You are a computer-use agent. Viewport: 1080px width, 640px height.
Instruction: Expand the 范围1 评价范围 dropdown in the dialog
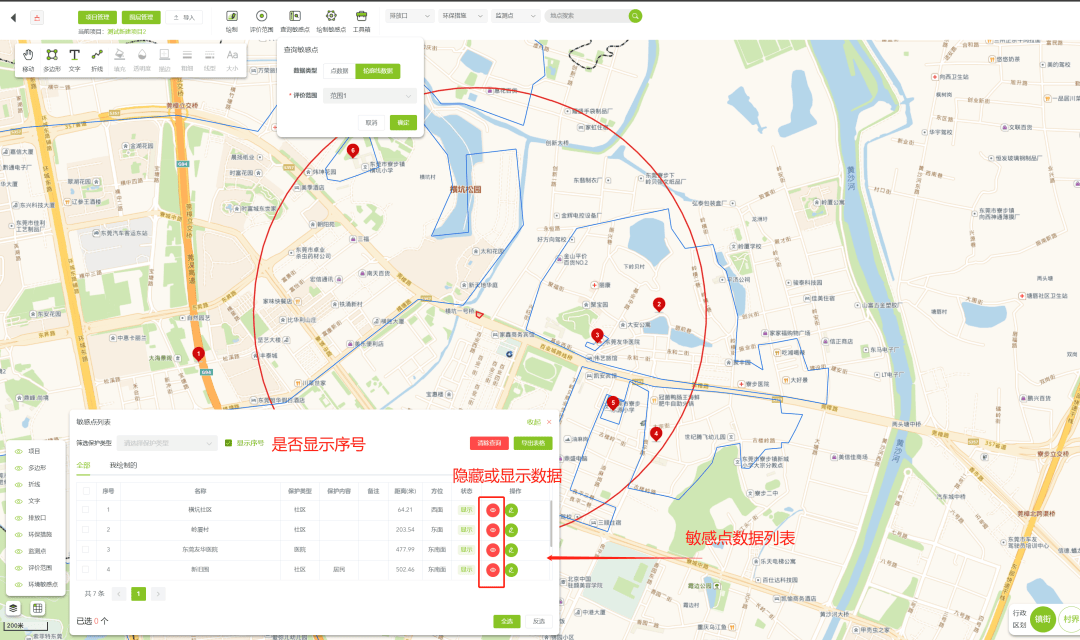tap(370, 95)
